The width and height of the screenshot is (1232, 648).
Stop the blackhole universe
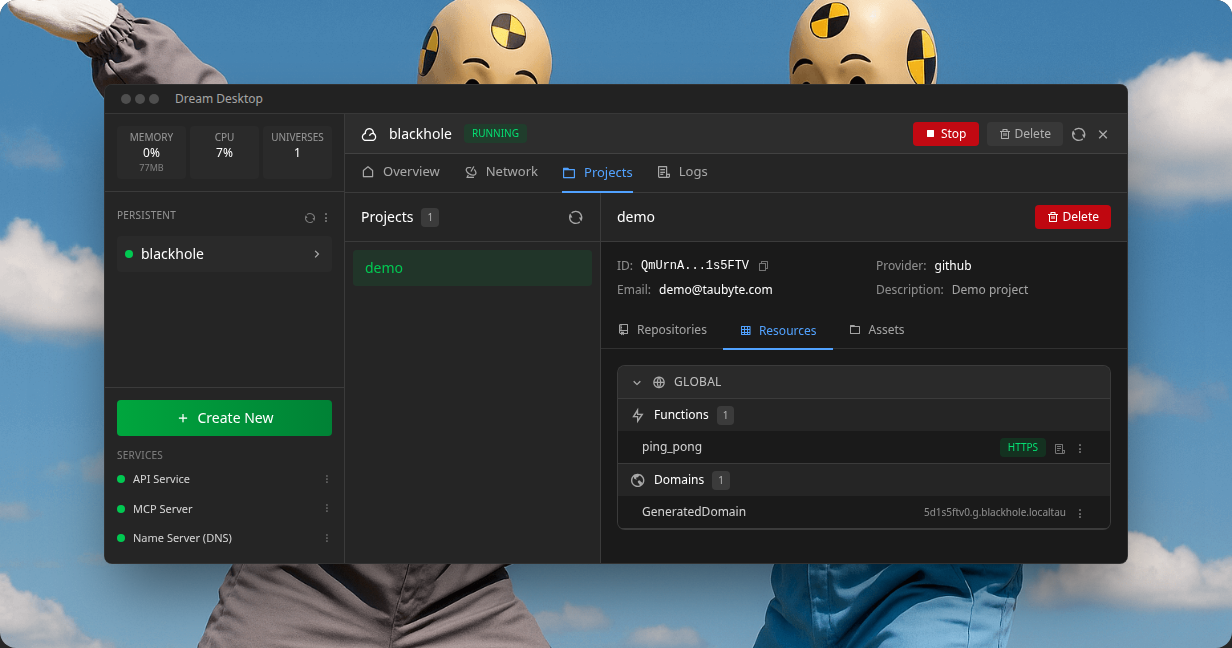pyautogui.click(x=945, y=133)
